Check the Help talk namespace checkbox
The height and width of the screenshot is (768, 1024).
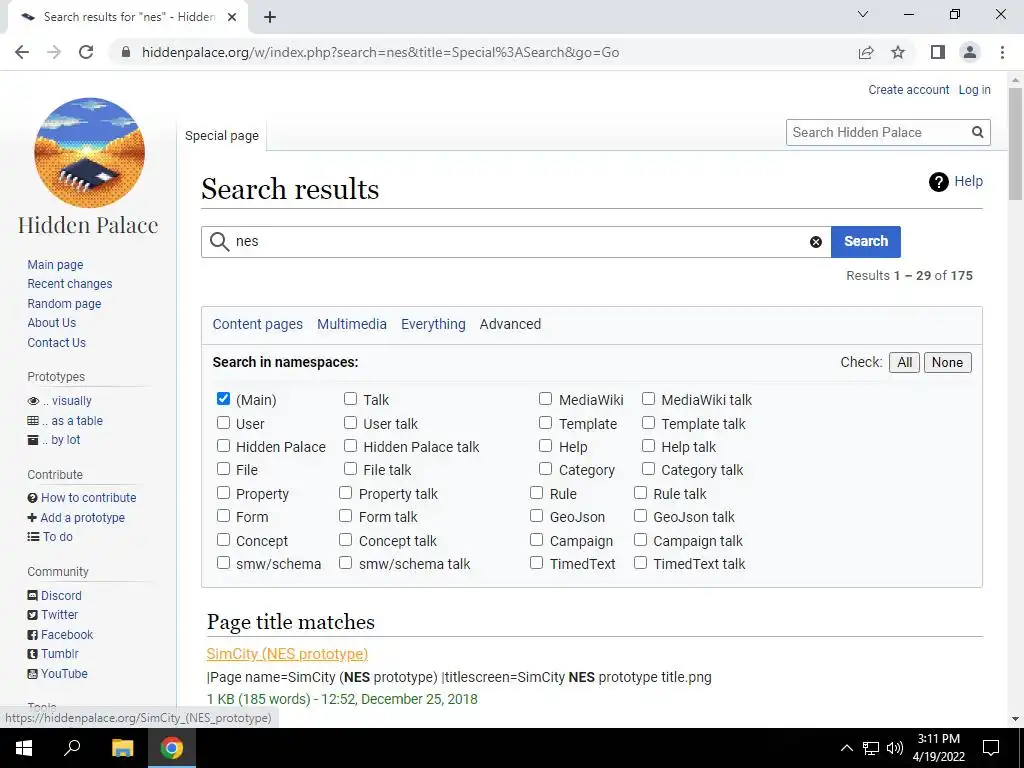click(648, 446)
